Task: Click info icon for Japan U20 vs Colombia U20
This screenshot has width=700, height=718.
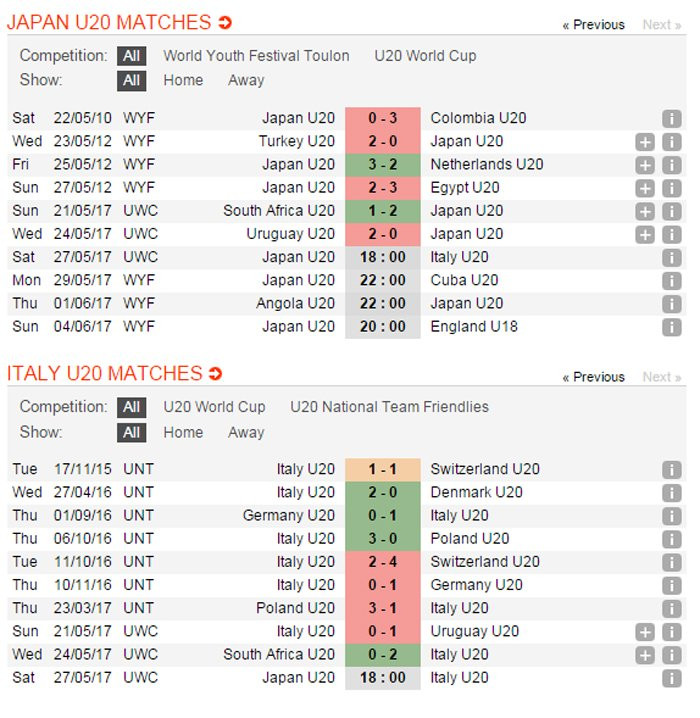Action: (x=671, y=118)
